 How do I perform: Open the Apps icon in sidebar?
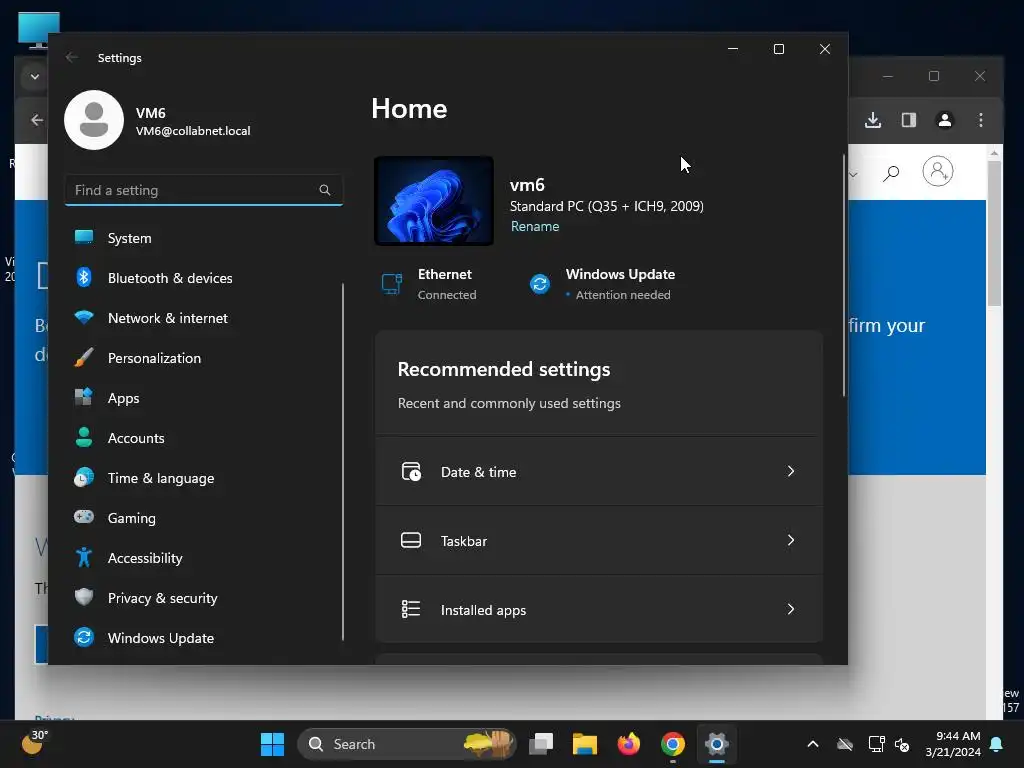coord(84,397)
